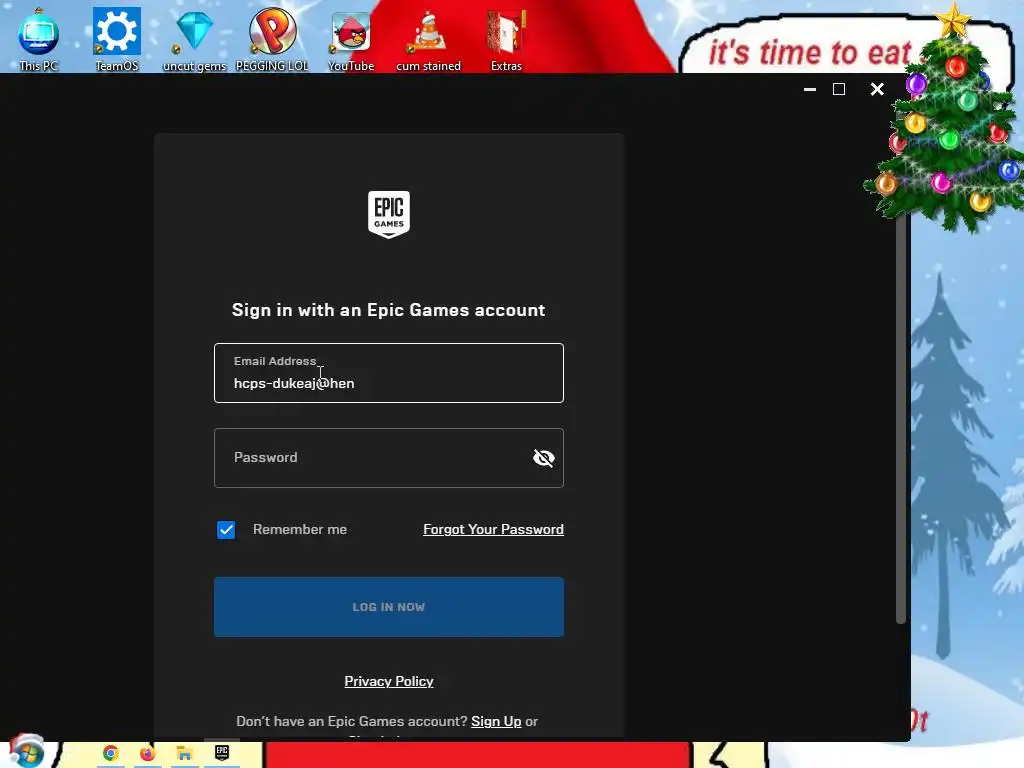
Task: Open the TeamOS gear desktop icon
Action: (x=117, y=38)
